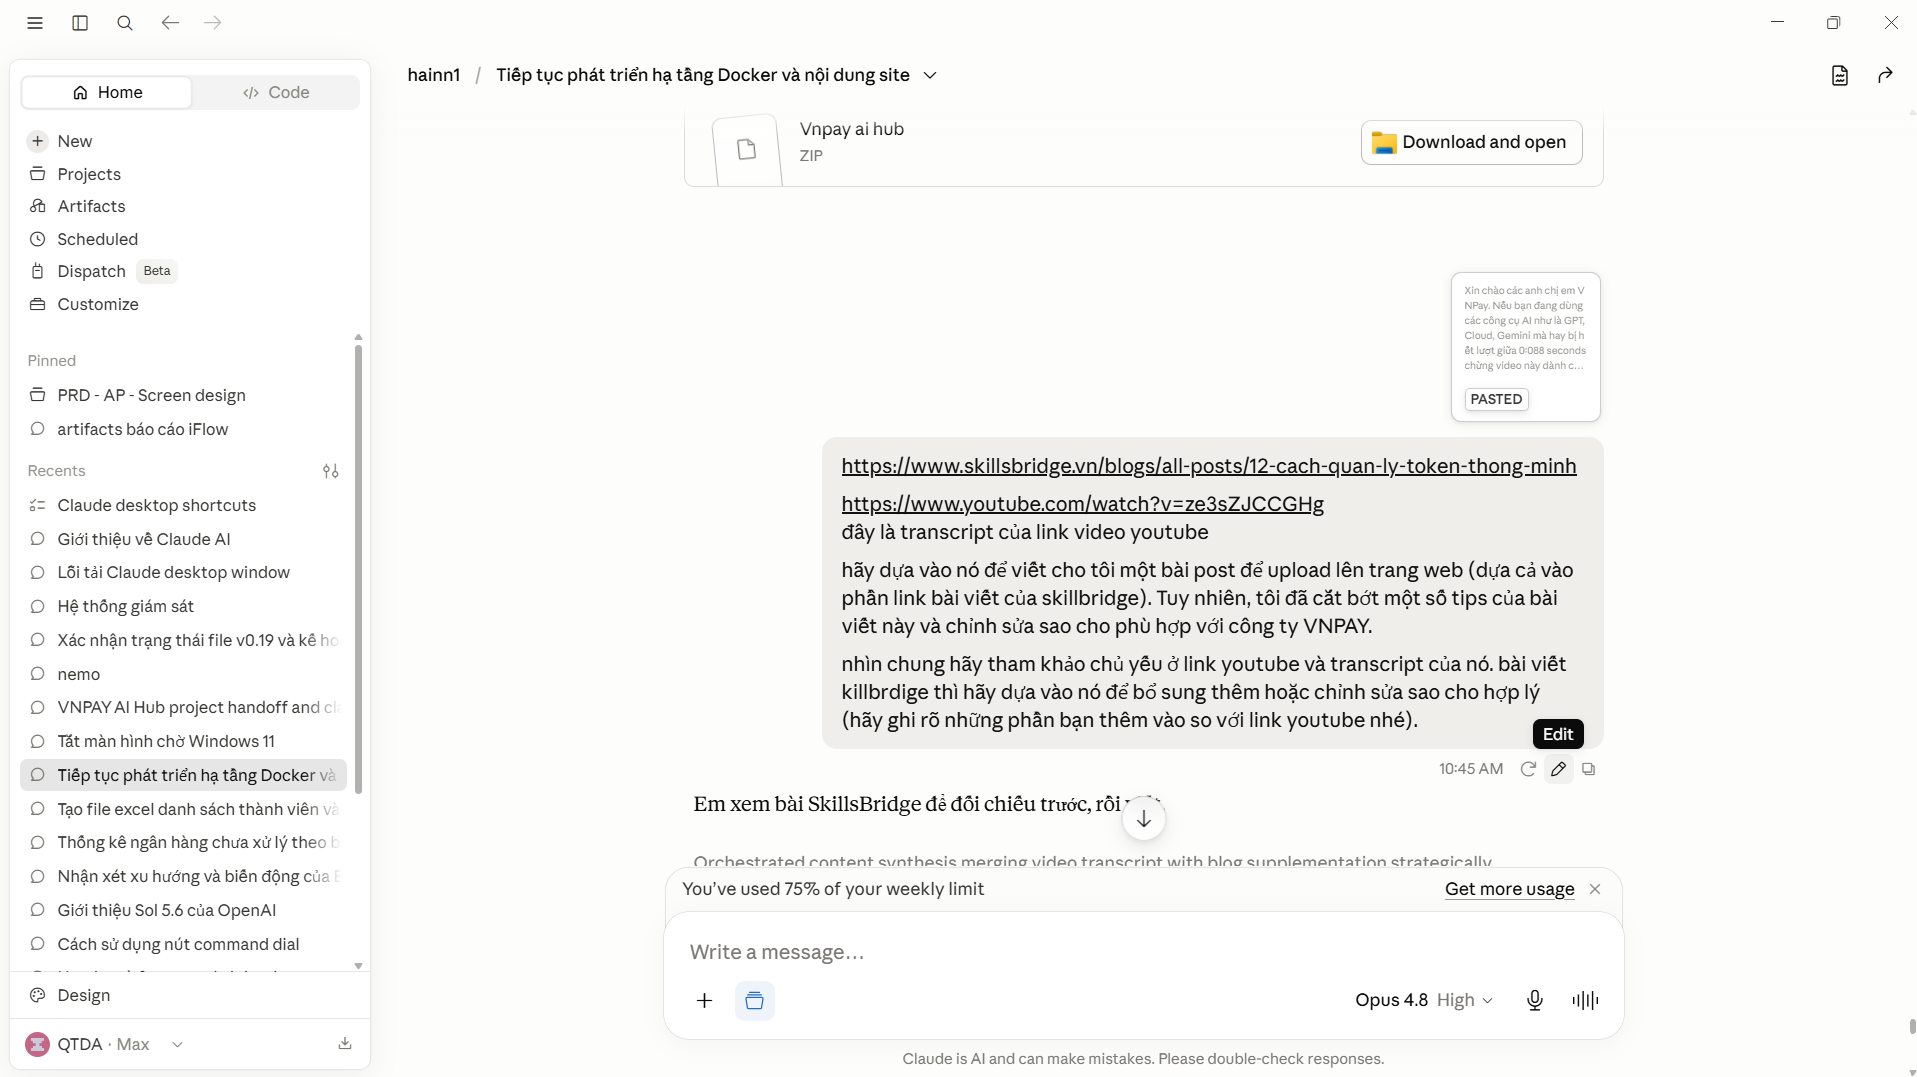
Task: Open Projects in the sidebar
Action: pyautogui.click(x=89, y=174)
